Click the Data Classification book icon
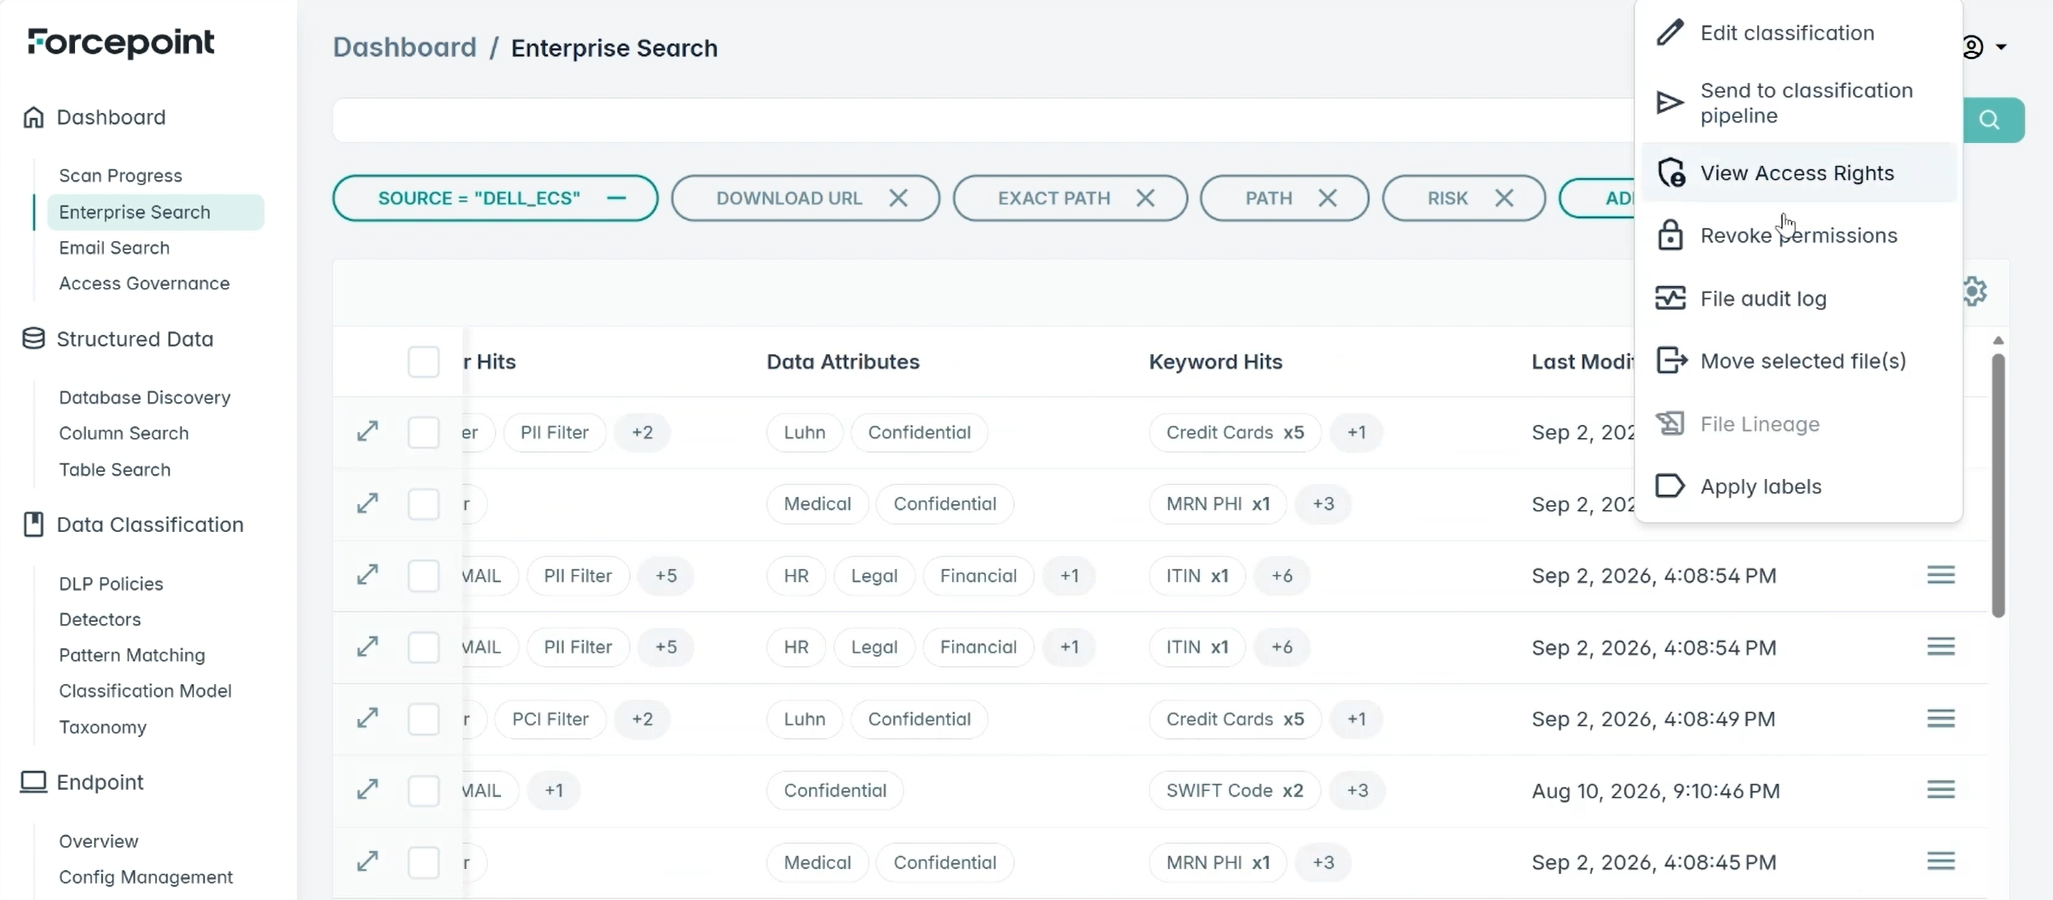This screenshot has height=900, width=2053. click(x=34, y=524)
